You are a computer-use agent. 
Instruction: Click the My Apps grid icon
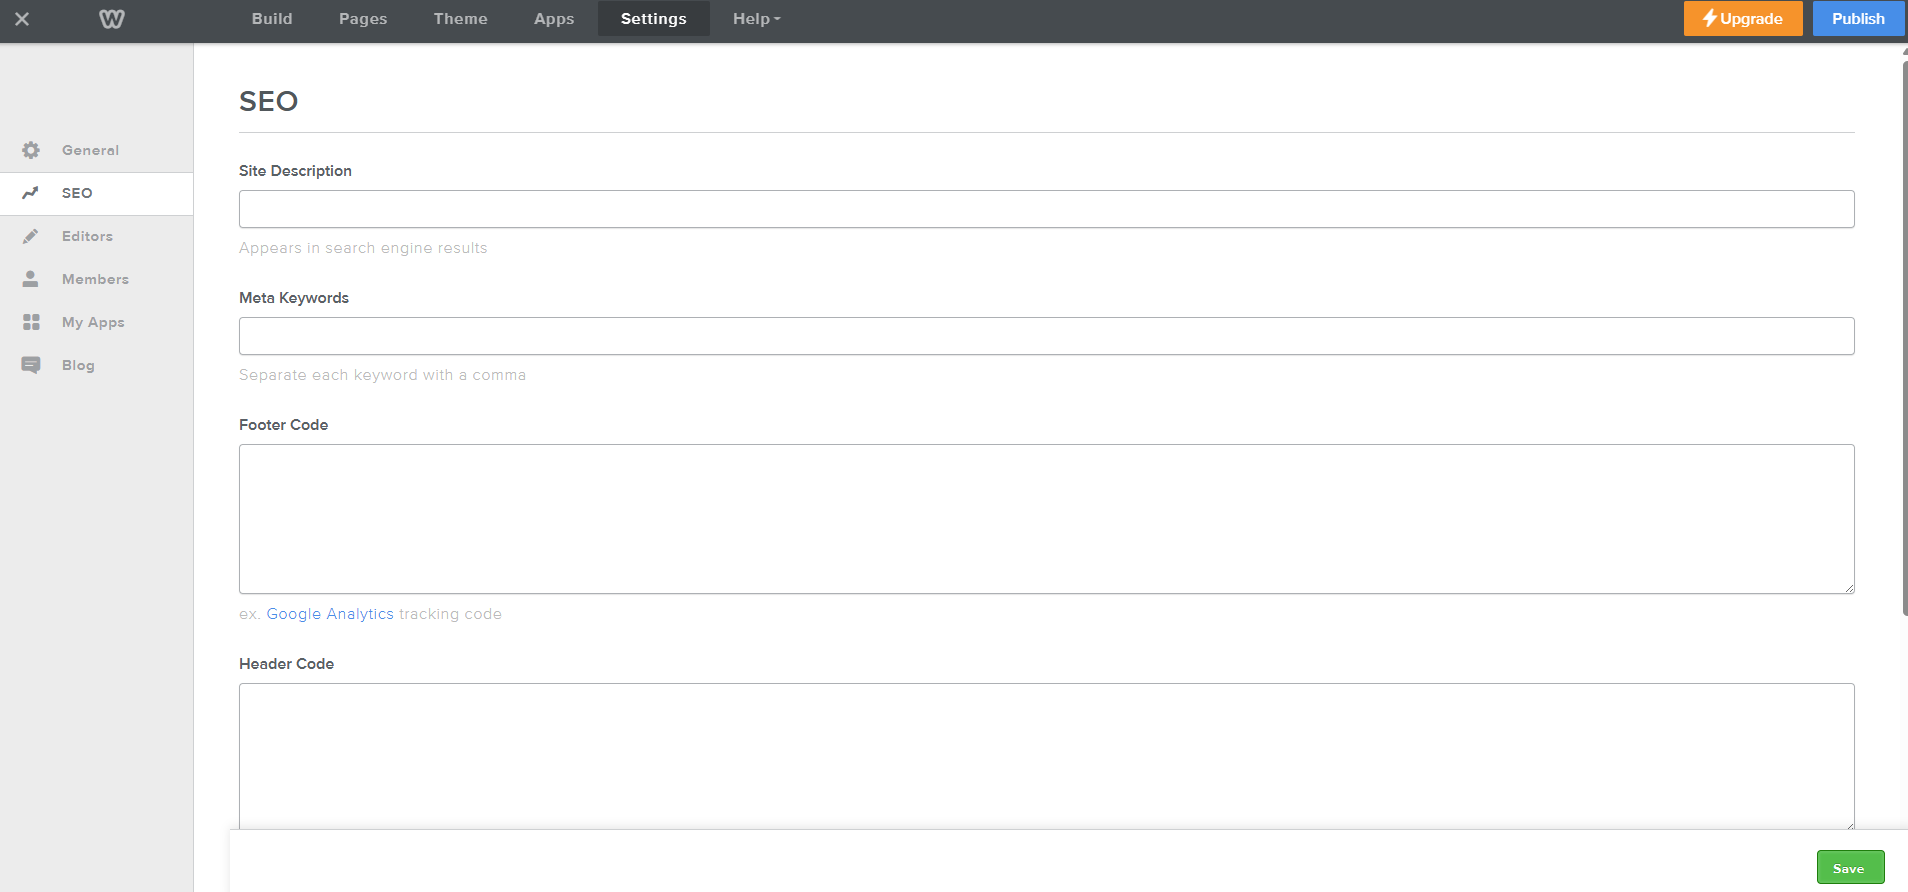point(31,322)
